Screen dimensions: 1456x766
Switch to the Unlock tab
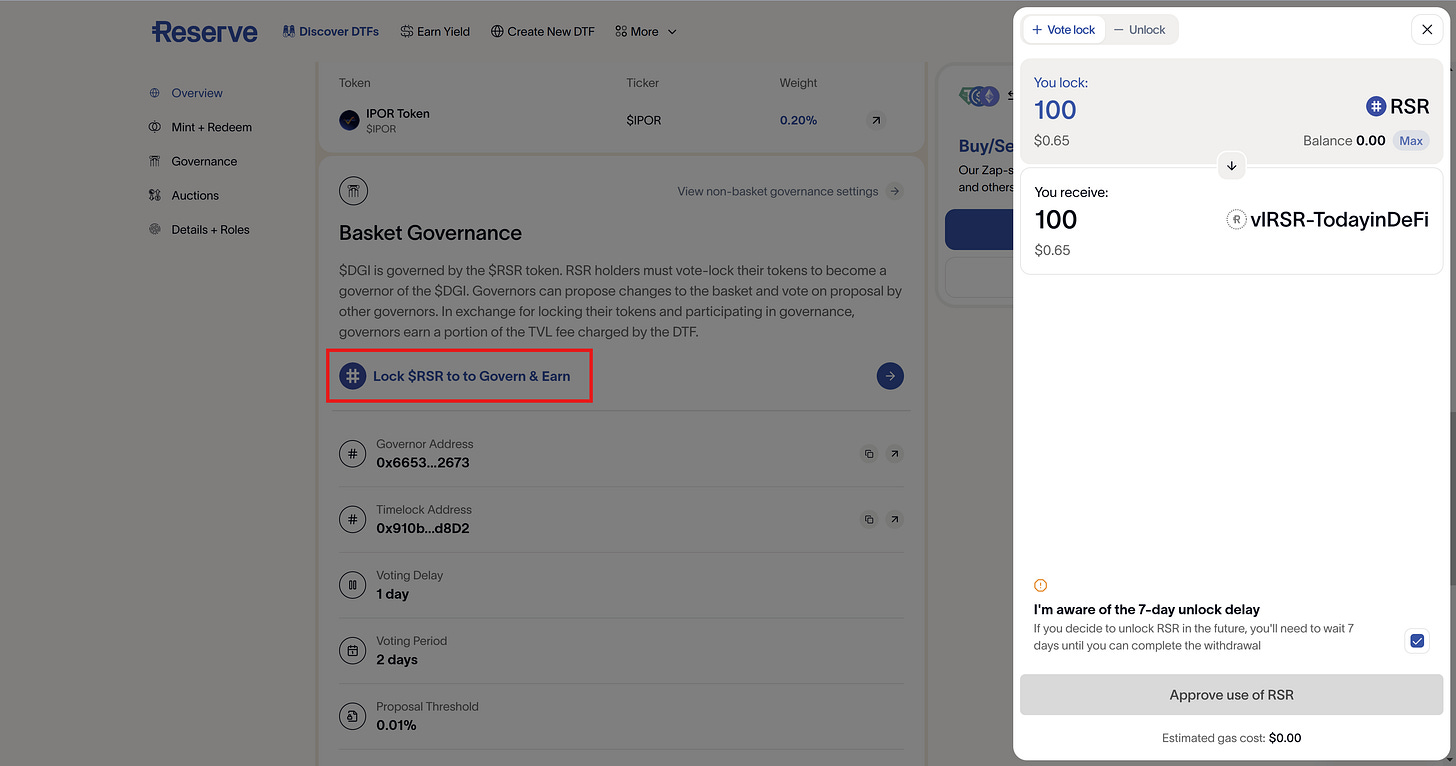[x=1139, y=30]
